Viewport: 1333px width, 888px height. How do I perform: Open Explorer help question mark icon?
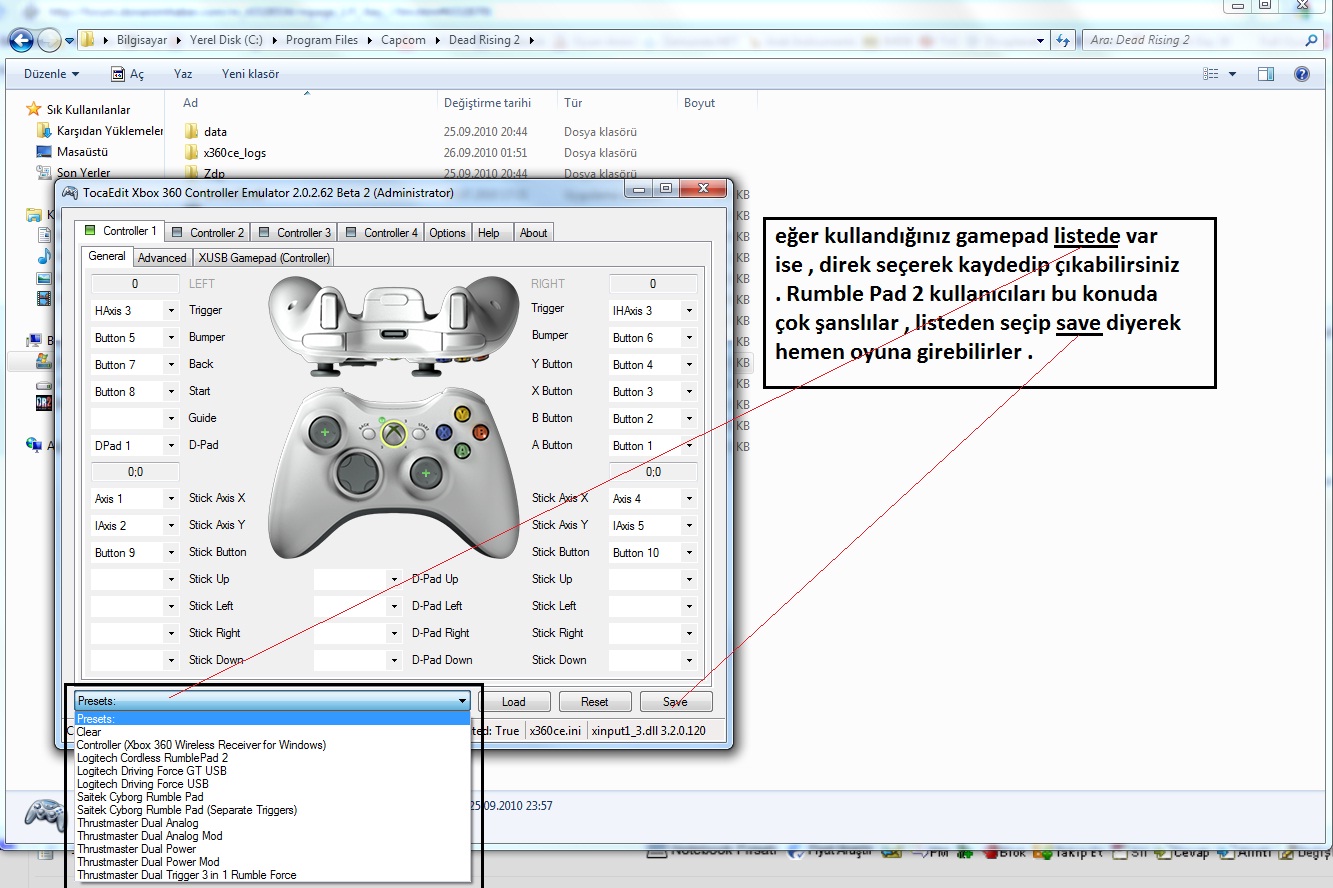(x=1301, y=74)
